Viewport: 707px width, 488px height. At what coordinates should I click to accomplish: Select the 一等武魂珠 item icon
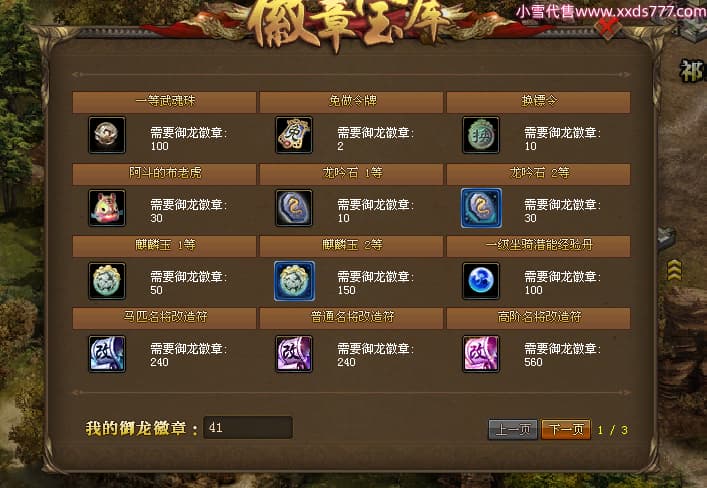[x=107, y=135]
